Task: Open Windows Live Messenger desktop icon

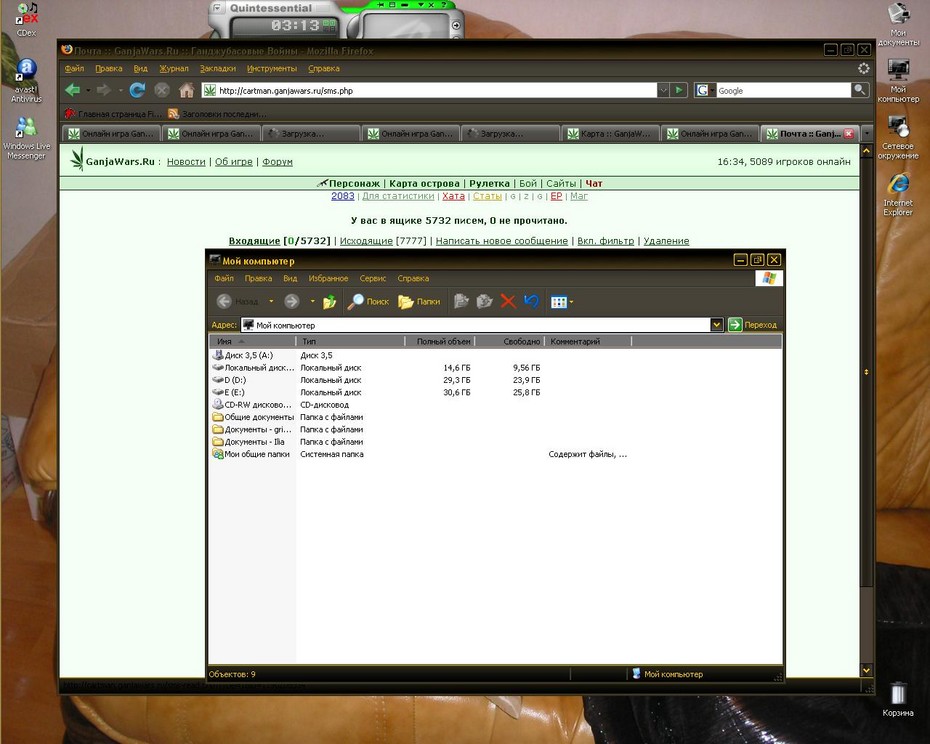Action: tap(26, 138)
